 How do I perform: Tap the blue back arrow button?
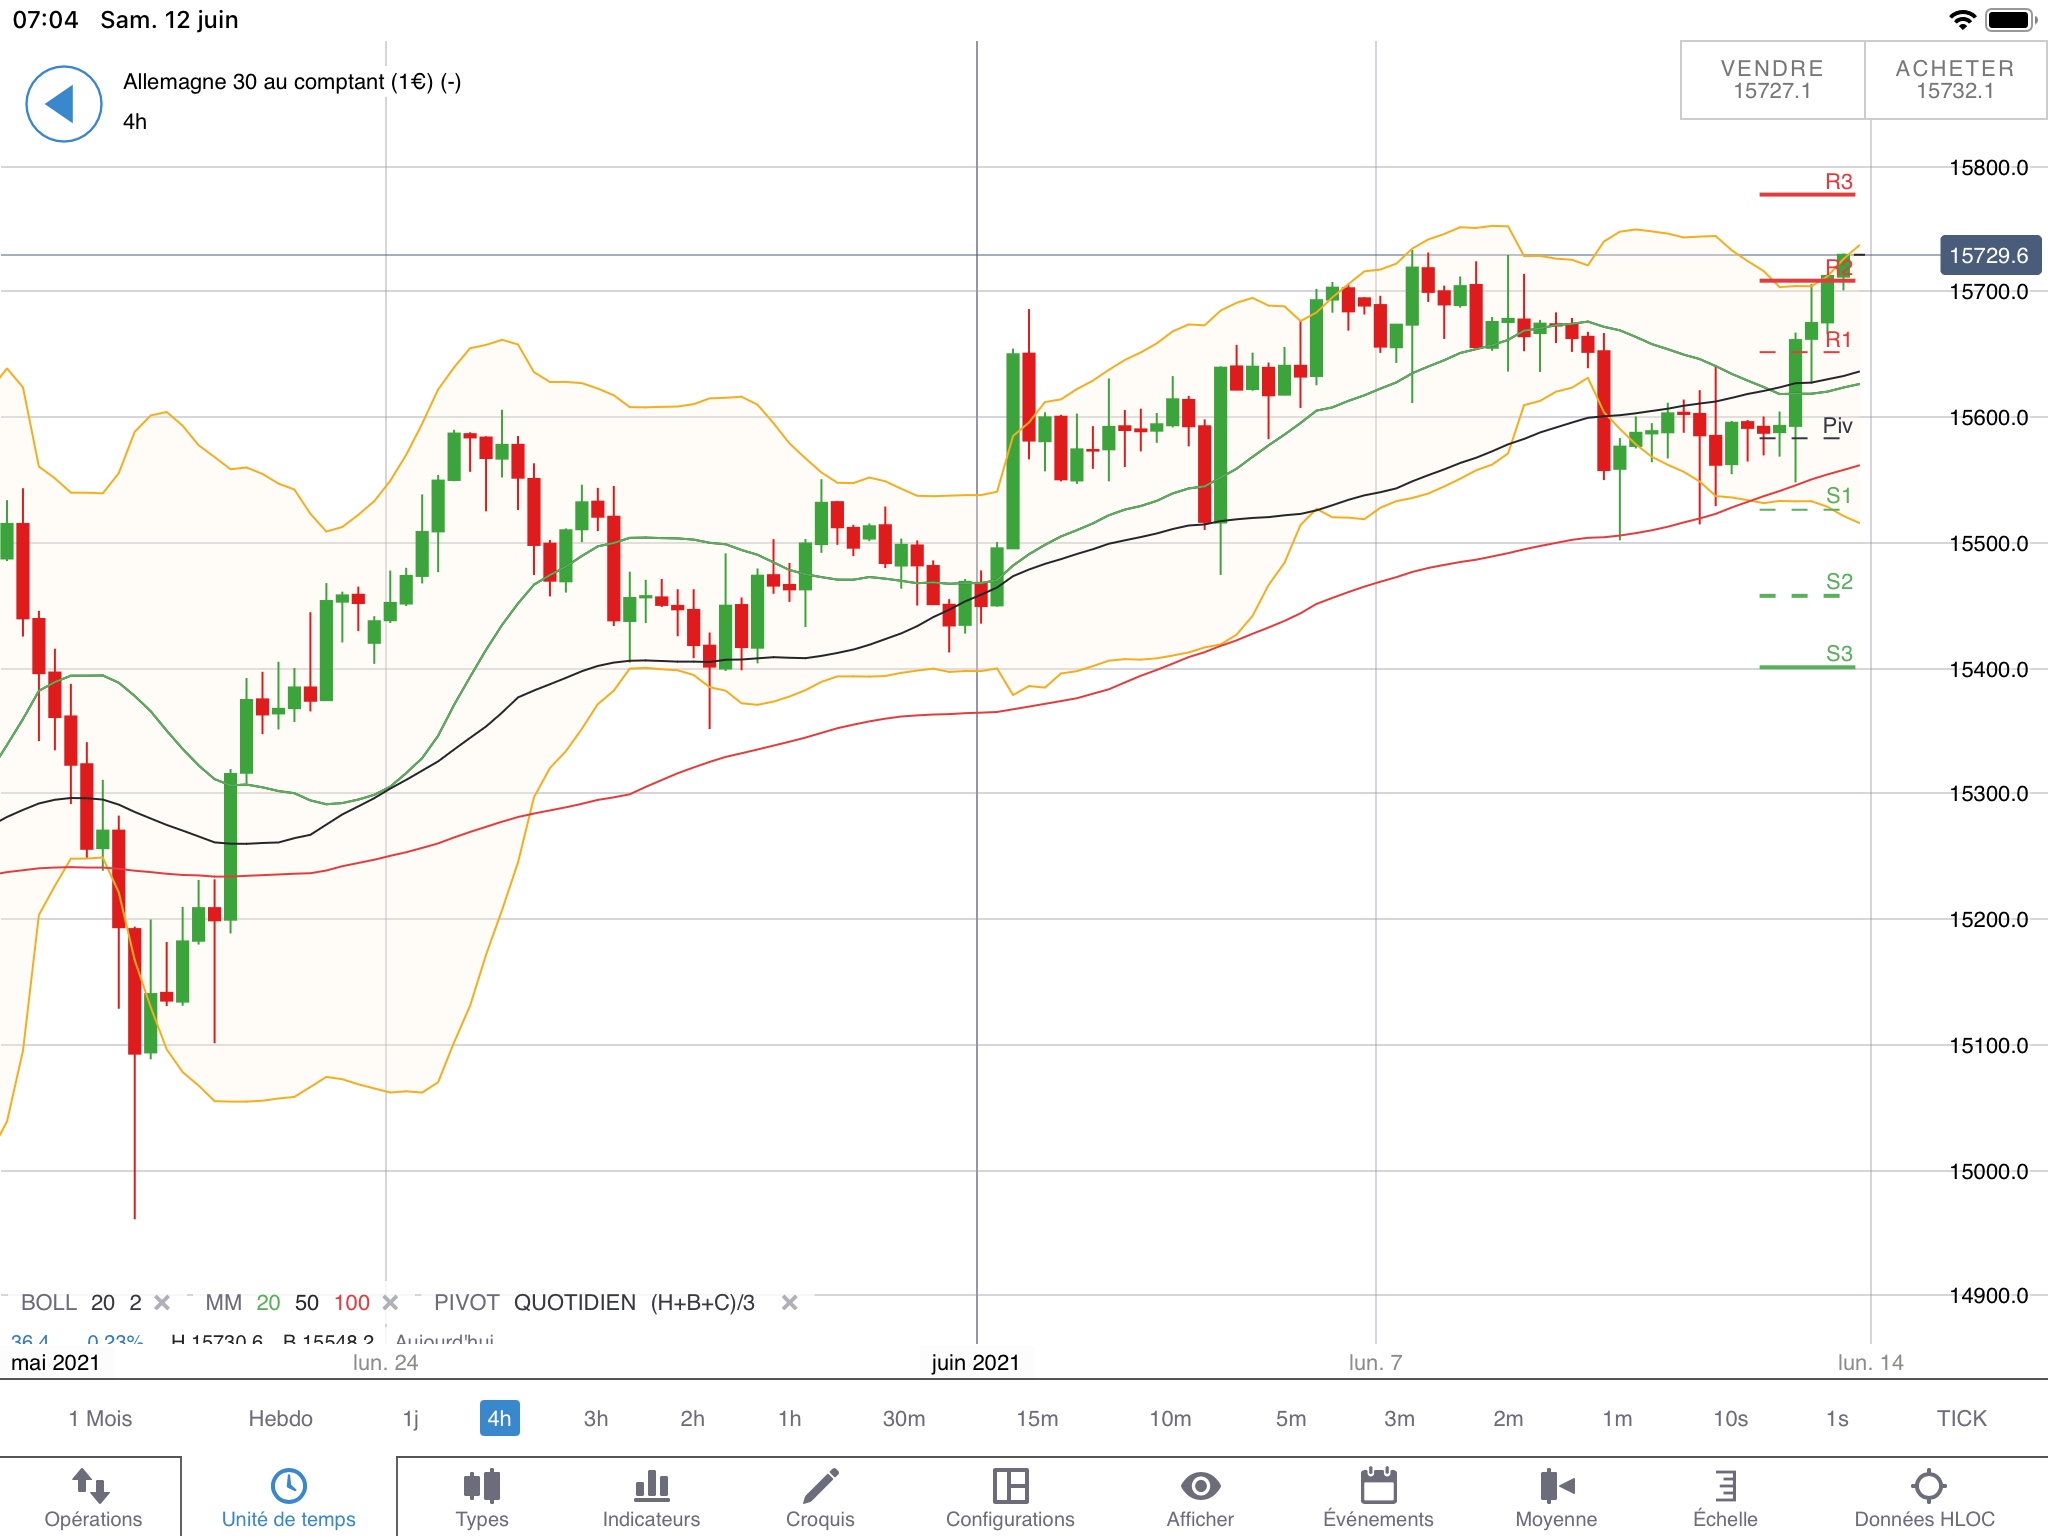coord(63,104)
